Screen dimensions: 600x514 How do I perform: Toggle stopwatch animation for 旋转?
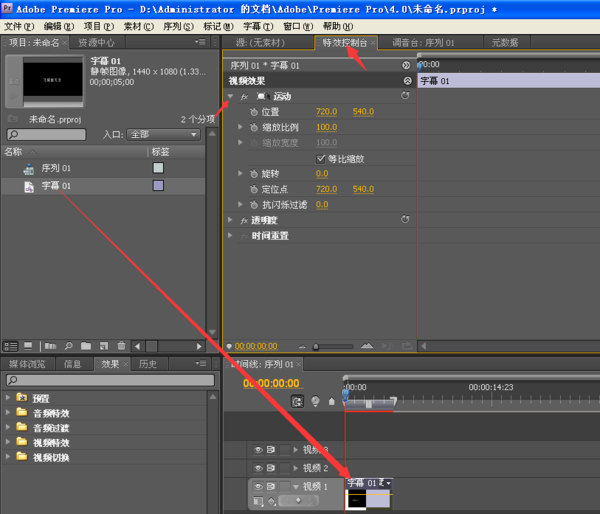coord(254,174)
